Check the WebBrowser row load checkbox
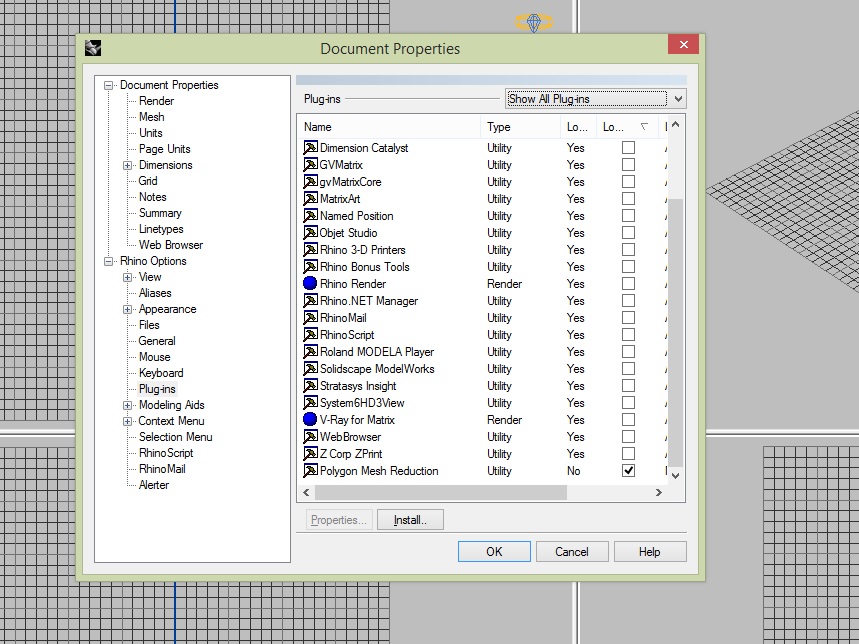Image resolution: width=859 pixels, height=644 pixels. (x=628, y=436)
